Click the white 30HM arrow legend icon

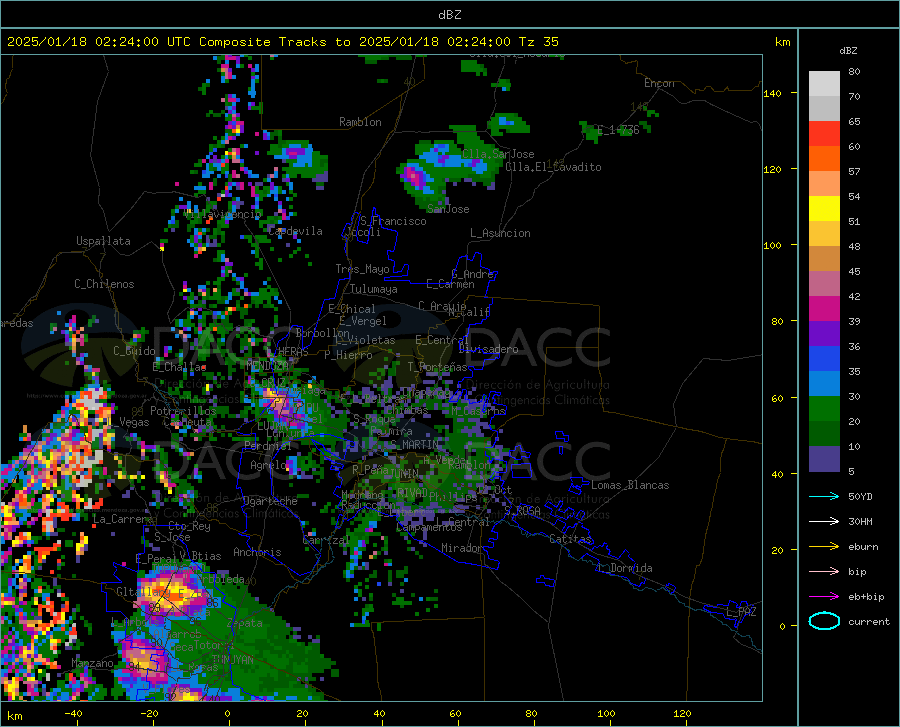(824, 522)
